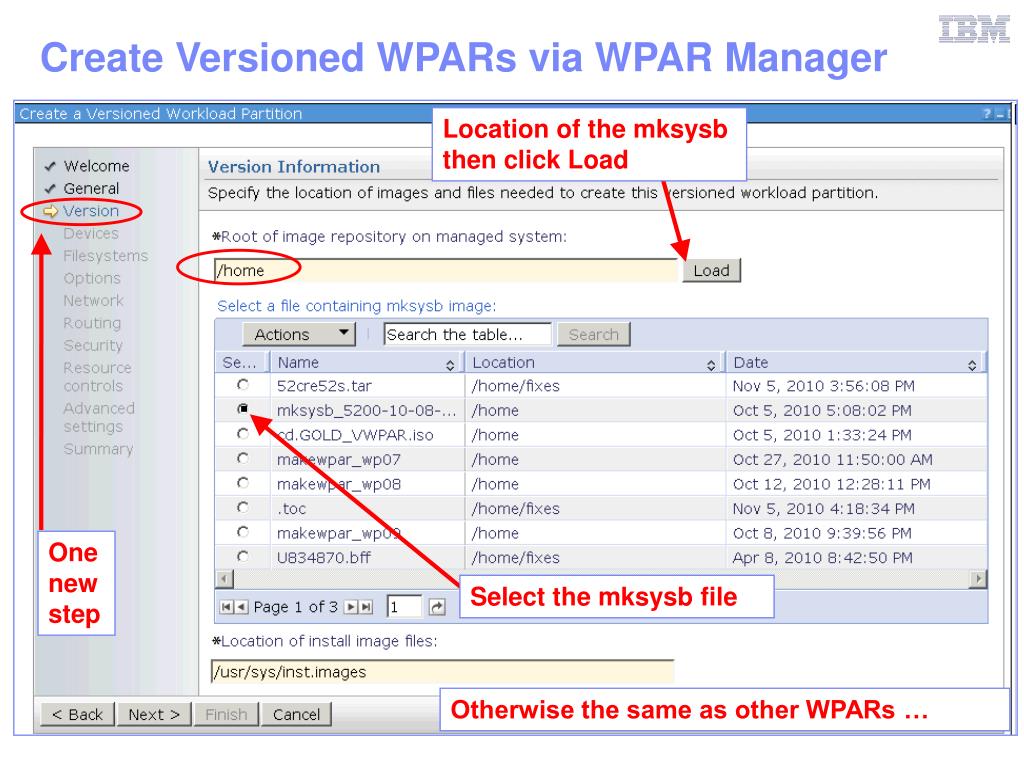1024x768 pixels.
Task: Click date Nov 5, 2010 3:56:08 PM
Action: pyautogui.click(x=824, y=386)
